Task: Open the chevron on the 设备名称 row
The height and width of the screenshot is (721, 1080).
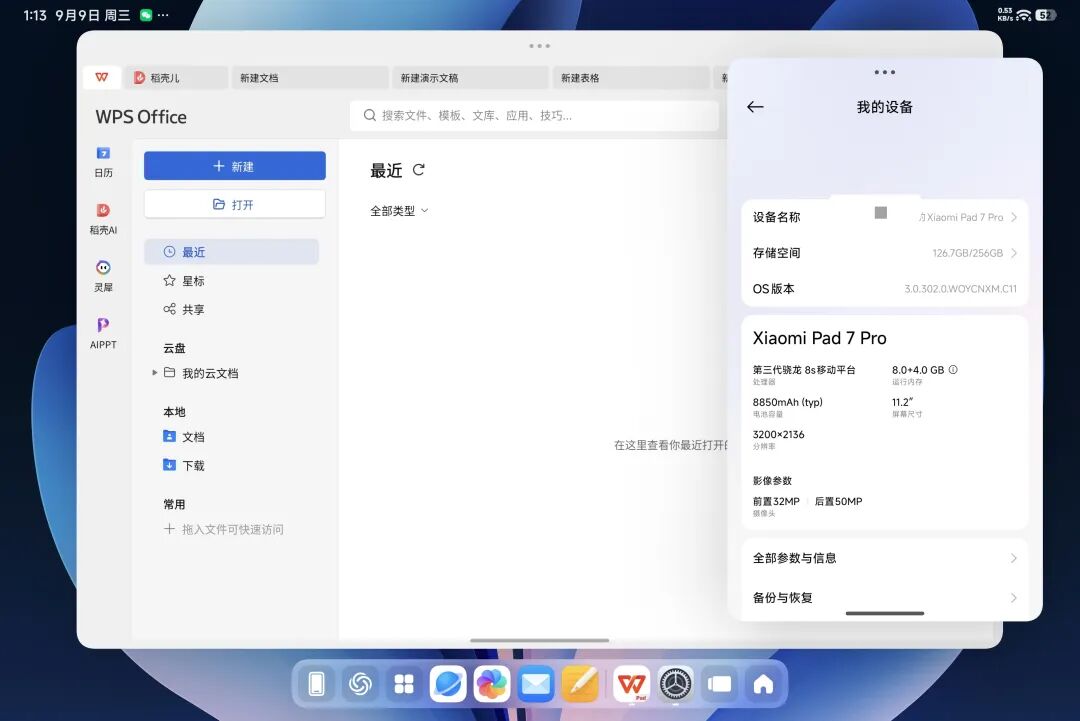Action: pos(1014,217)
